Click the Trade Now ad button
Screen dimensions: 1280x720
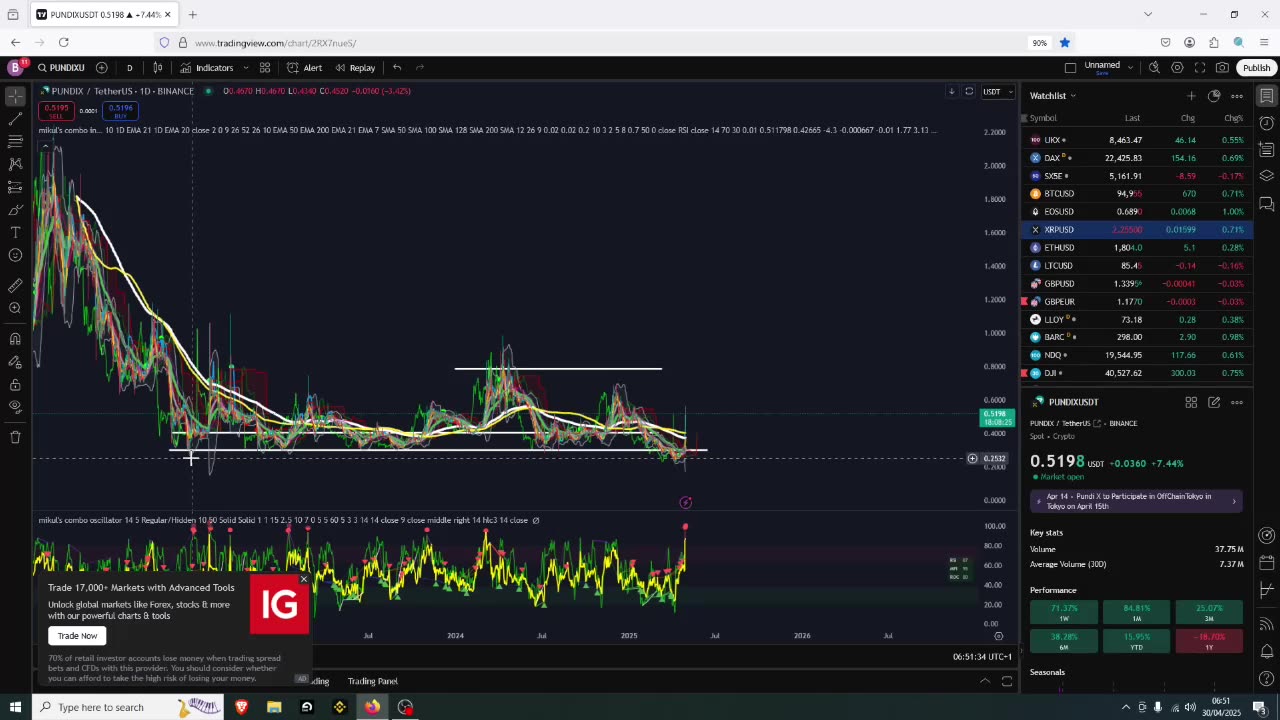(77, 636)
